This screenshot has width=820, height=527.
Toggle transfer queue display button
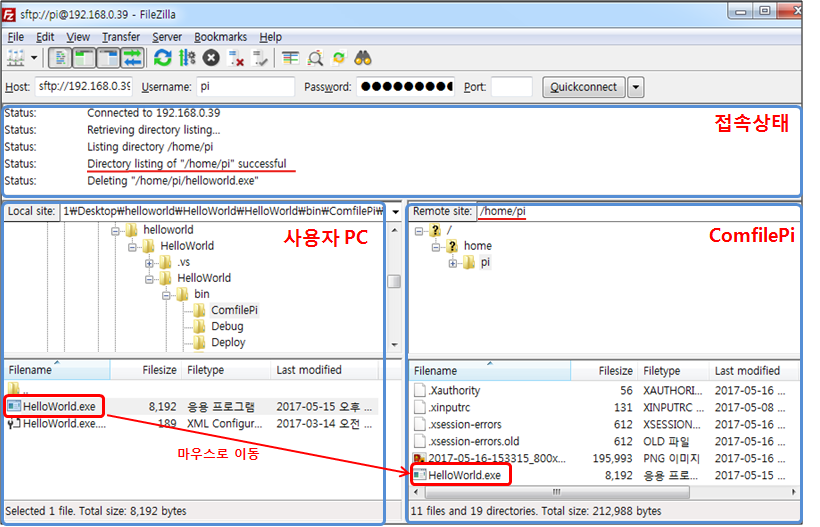[x=132, y=58]
